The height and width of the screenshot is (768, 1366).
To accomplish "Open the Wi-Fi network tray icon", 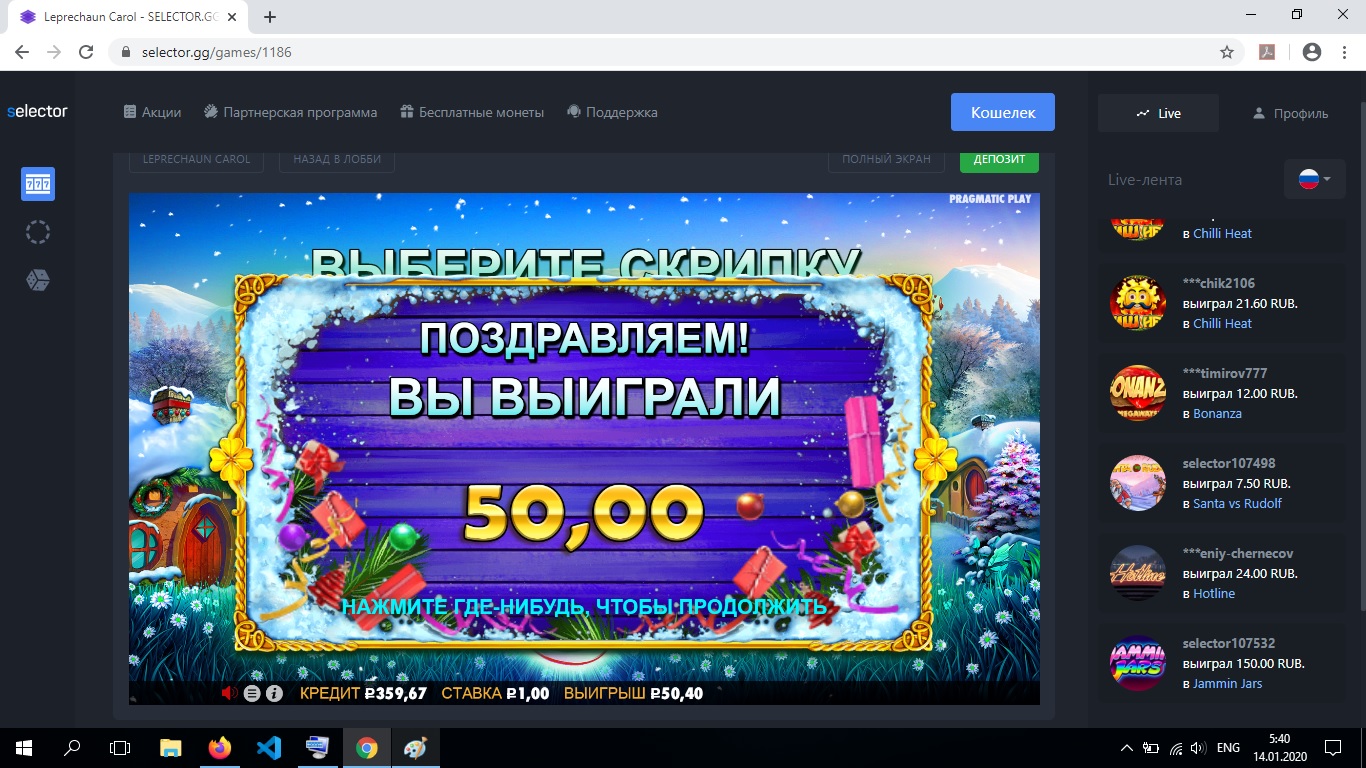I will [x=1175, y=748].
